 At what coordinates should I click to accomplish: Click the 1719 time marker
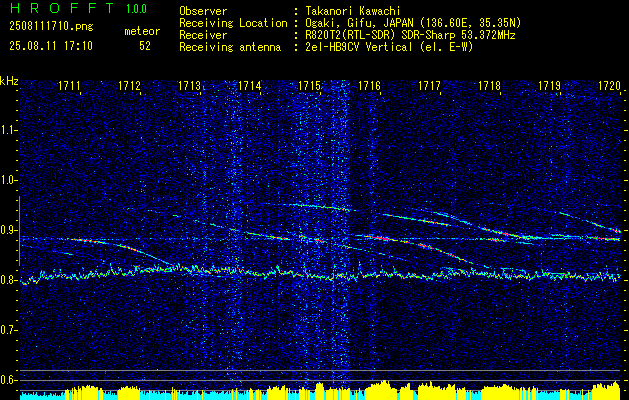pyautogui.click(x=550, y=86)
